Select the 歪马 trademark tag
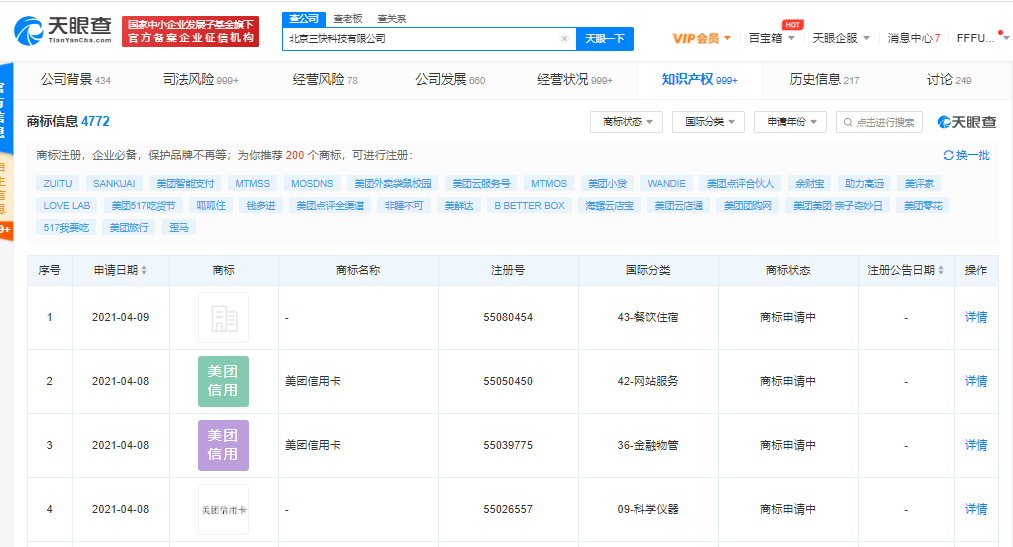Viewport: 1013px width, 547px height. pyautogui.click(x=178, y=227)
